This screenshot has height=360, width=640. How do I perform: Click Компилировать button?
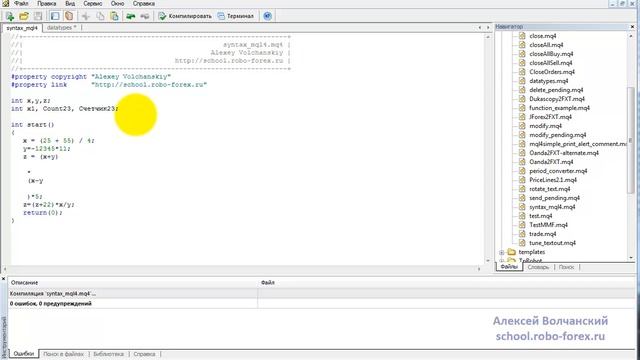tap(185, 16)
